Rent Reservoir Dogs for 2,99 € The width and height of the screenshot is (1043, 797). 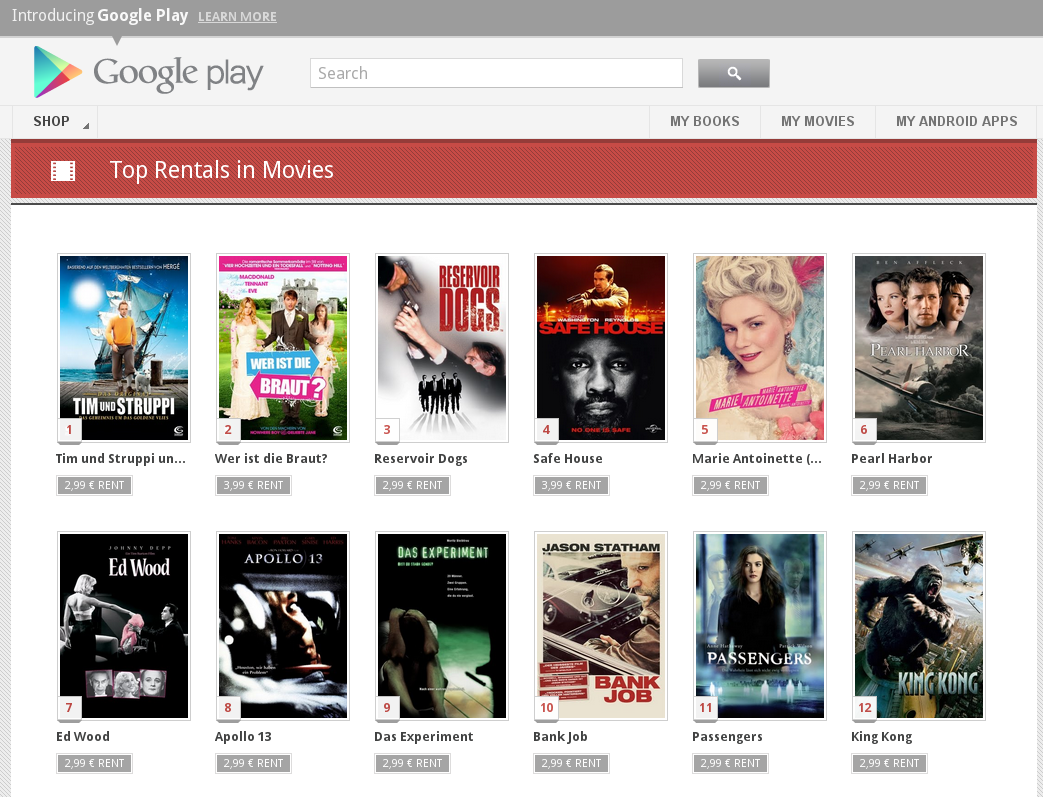coord(412,486)
